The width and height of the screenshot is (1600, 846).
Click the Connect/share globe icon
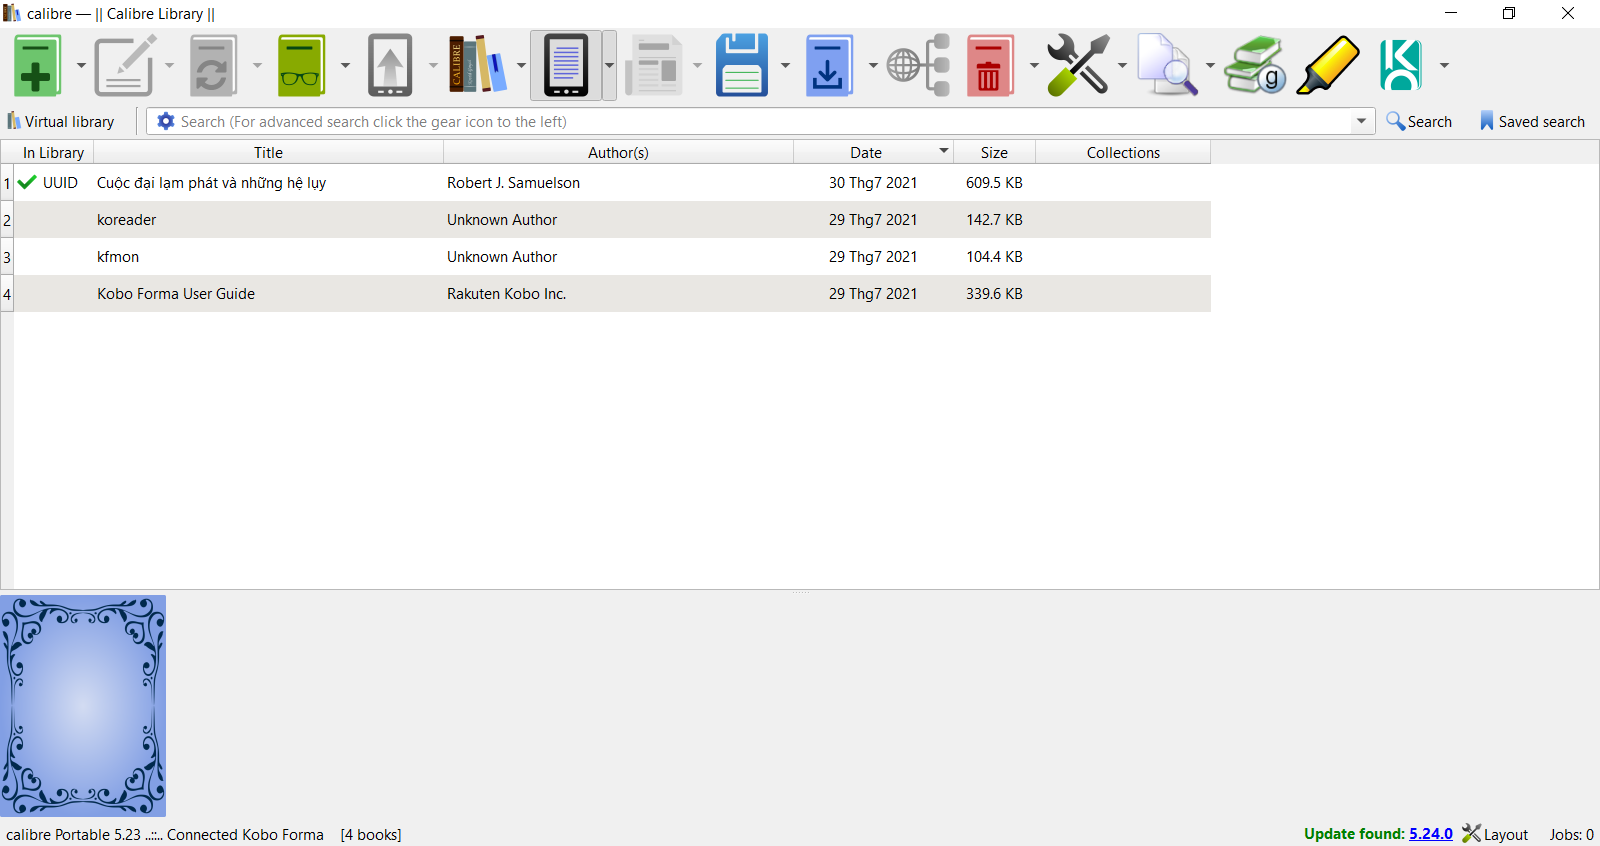click(x=919, y=66)
